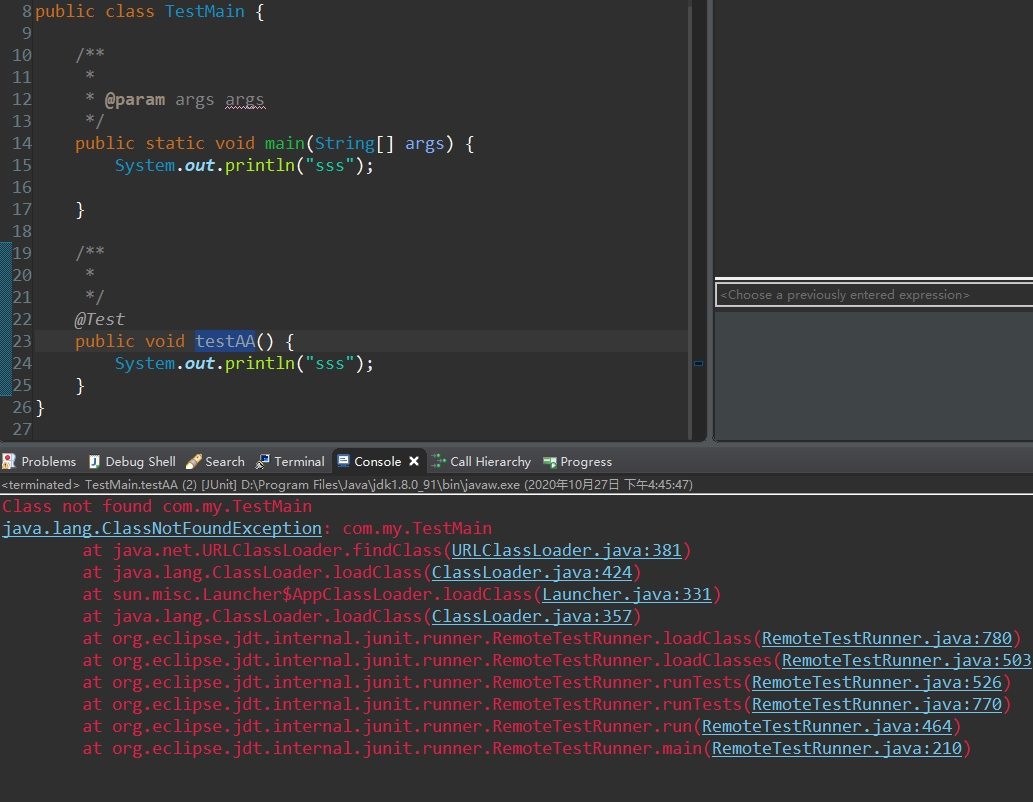
Task: Click the terminated TestMain.testAA status line
Action: click(347, 484)
